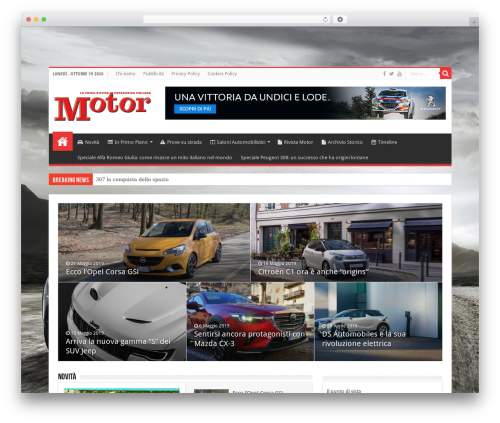Open Prove su strada section
The height and width of the screenshot is (423, 500).
pos(181,142)
